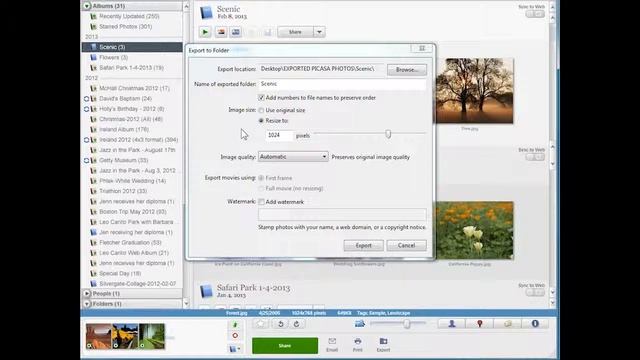Show the Places map pin panel
Viewport: 640px width, 360px height.
[x=480, y=324]
